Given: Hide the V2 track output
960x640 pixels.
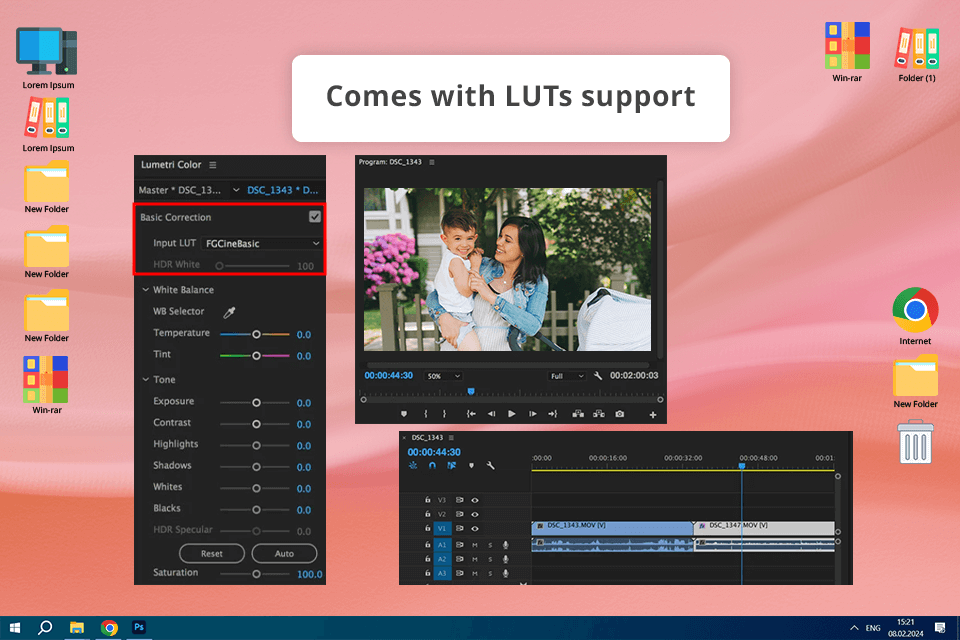Looking at the screenshot, I should click(x=474, y=514).
